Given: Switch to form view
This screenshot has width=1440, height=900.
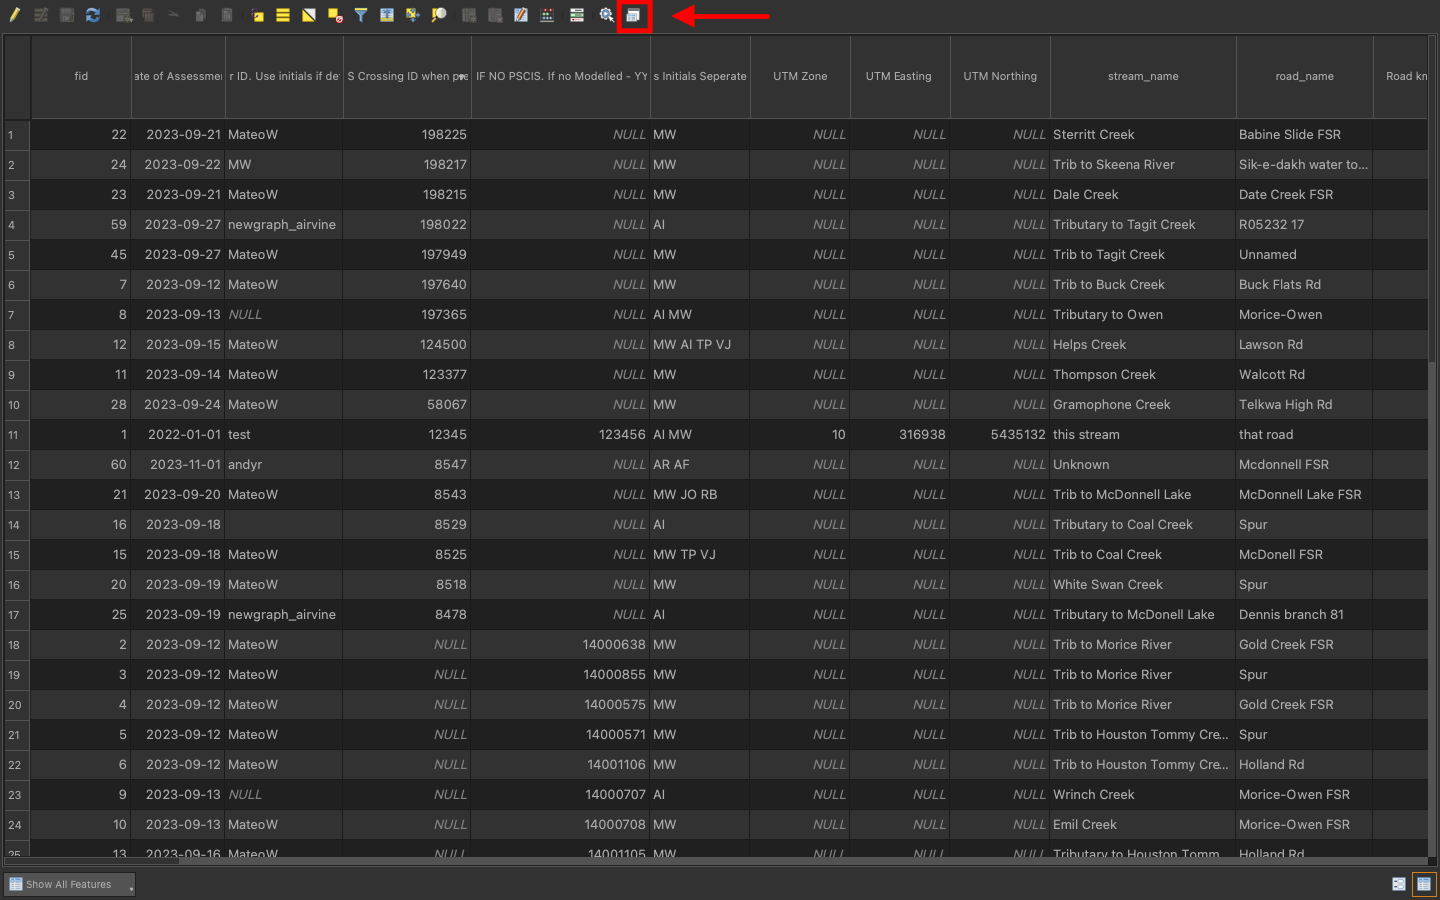Looking at the screenshot, I should click(1399, 884).
